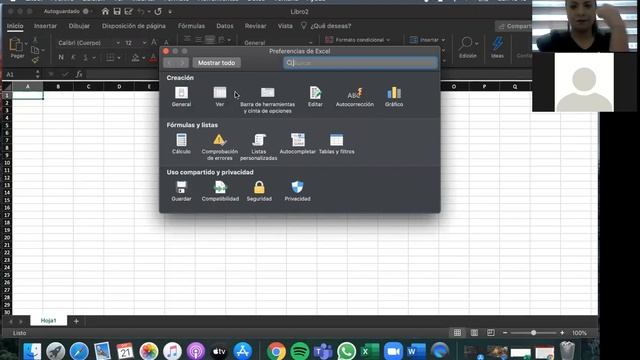Select the Hoja1 sheet tab

point(49,321)
